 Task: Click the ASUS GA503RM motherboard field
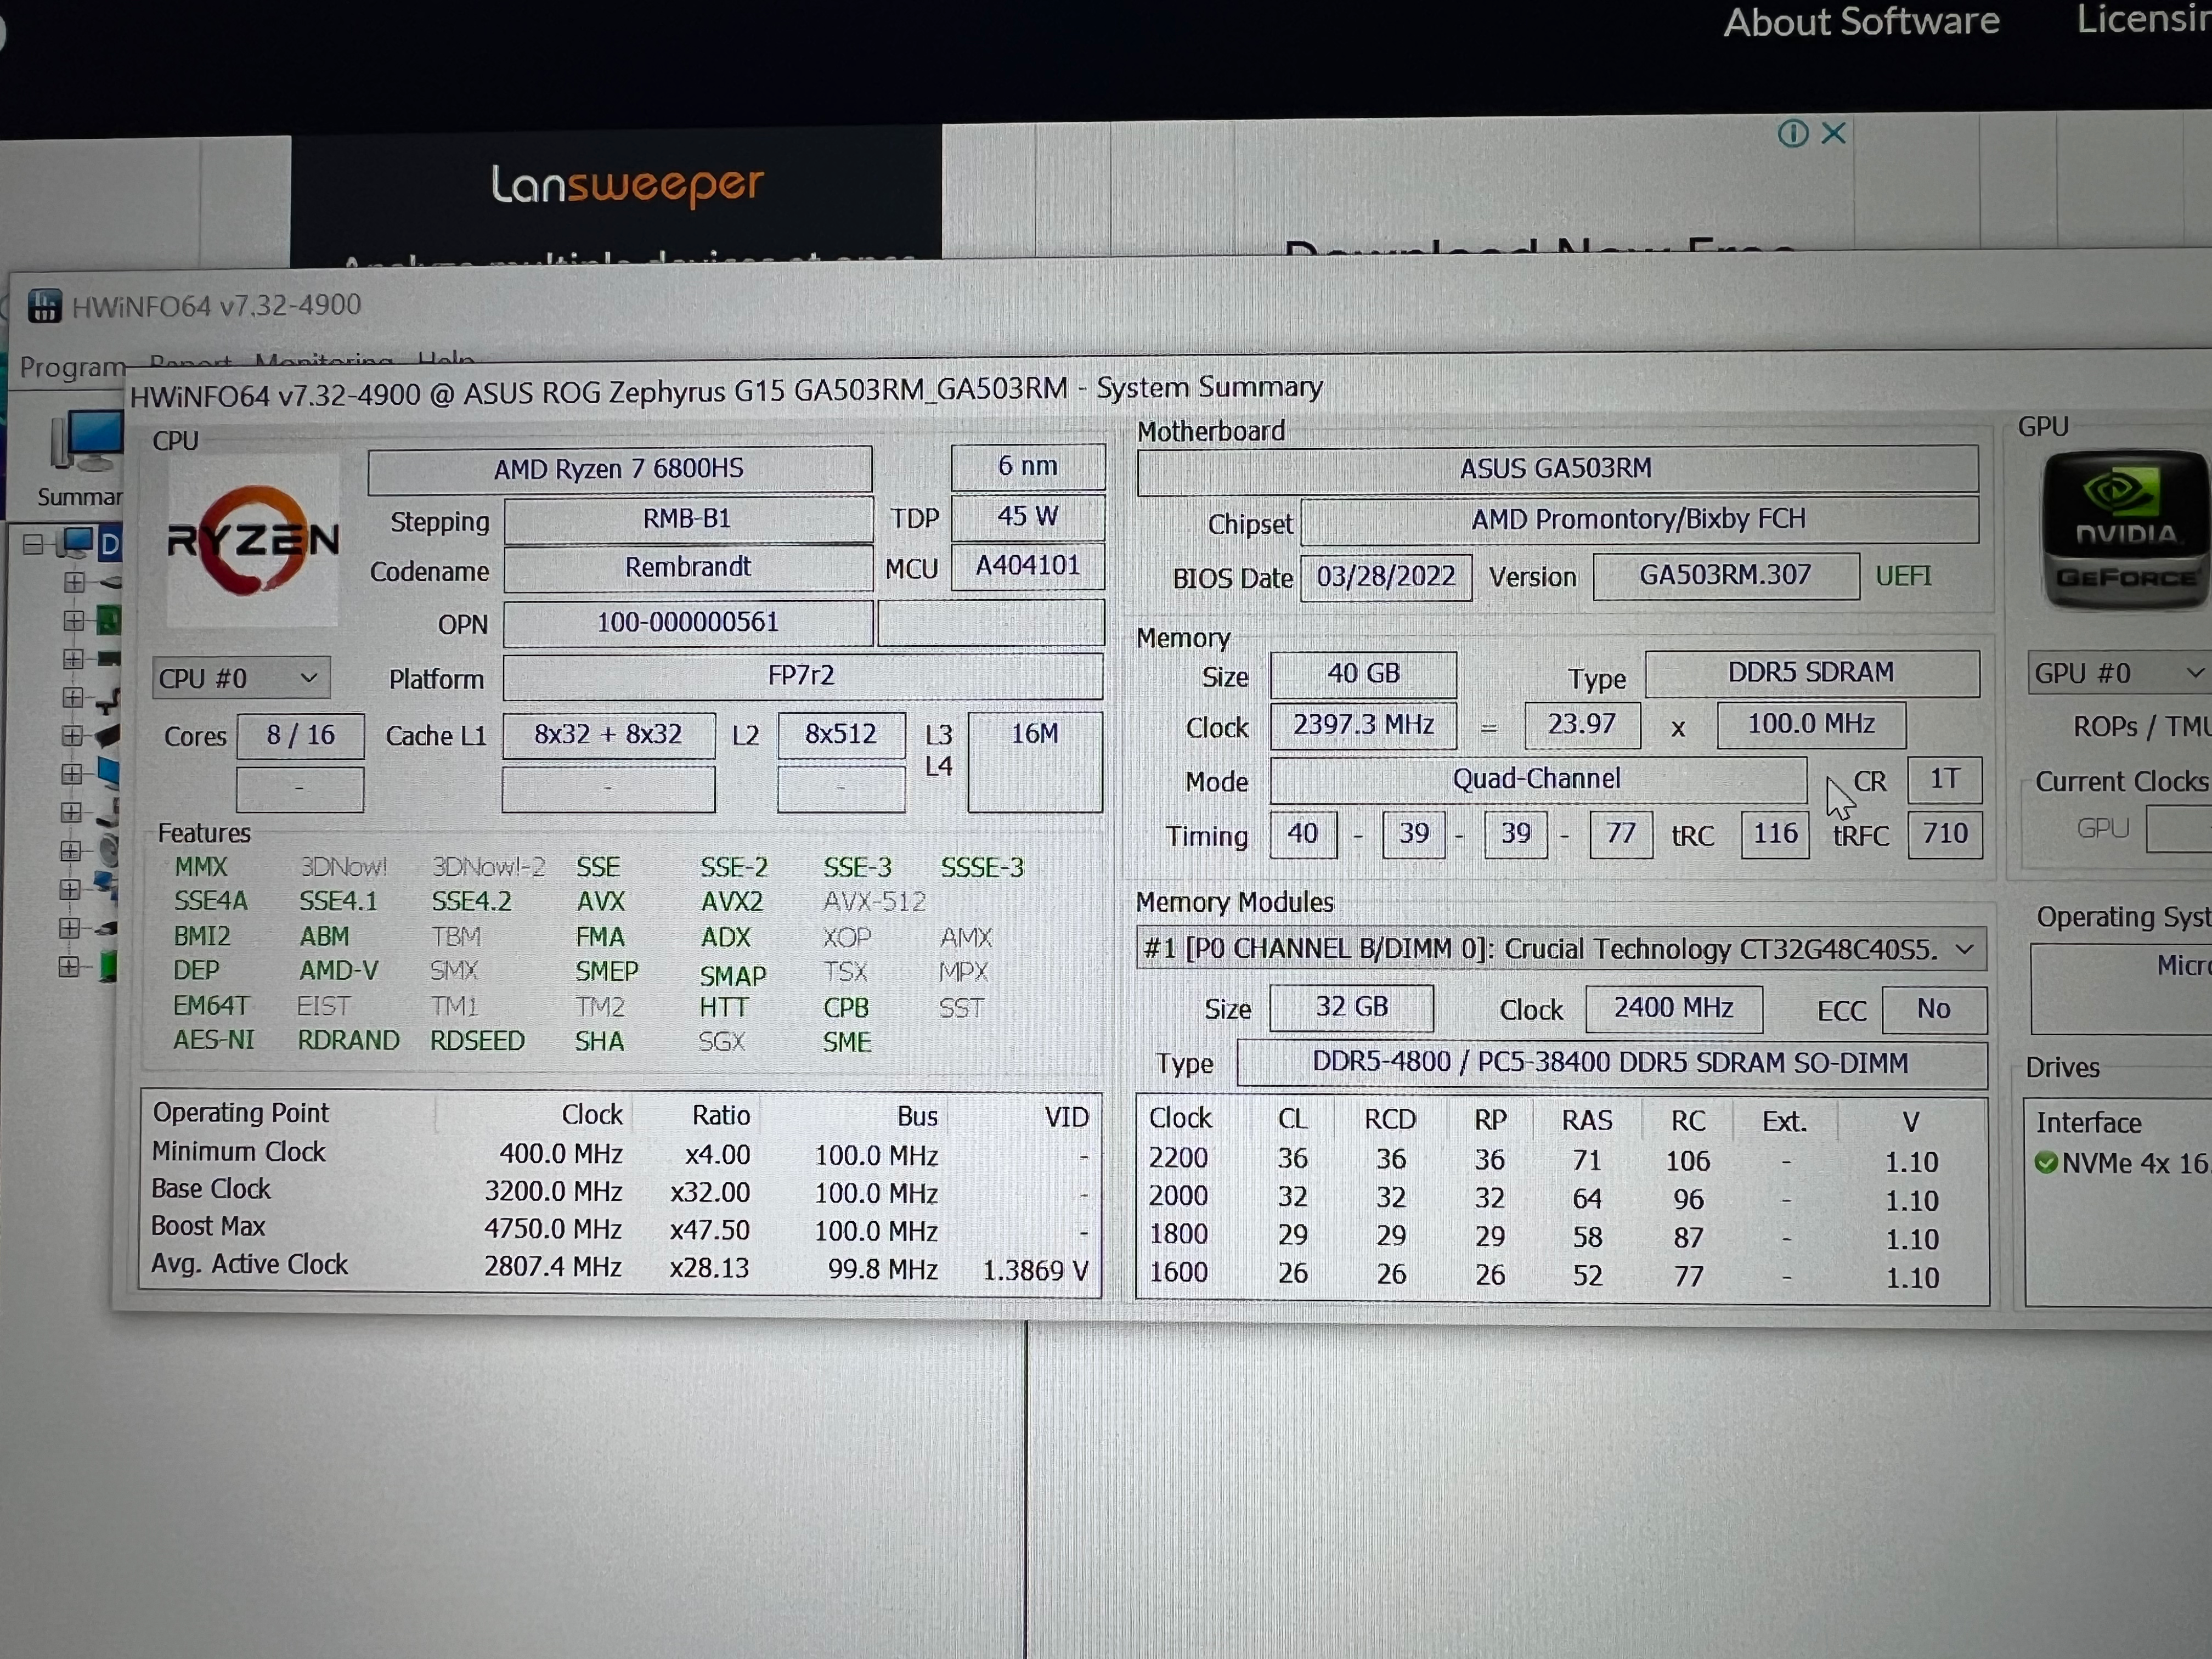[1557, 469]
